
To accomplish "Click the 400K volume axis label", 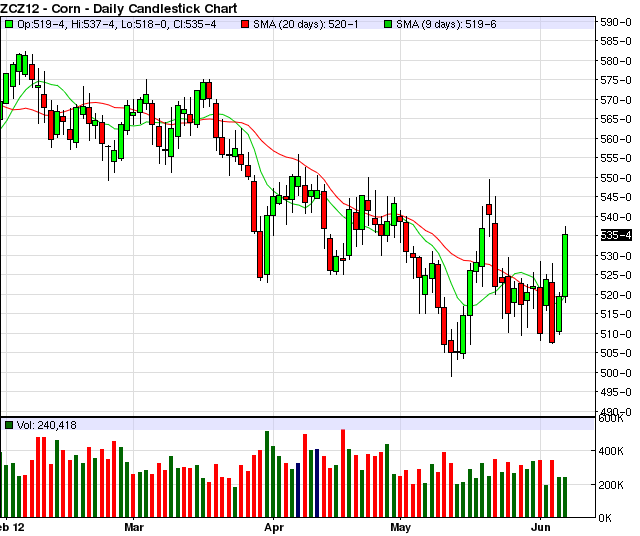I will click(611, 451).
